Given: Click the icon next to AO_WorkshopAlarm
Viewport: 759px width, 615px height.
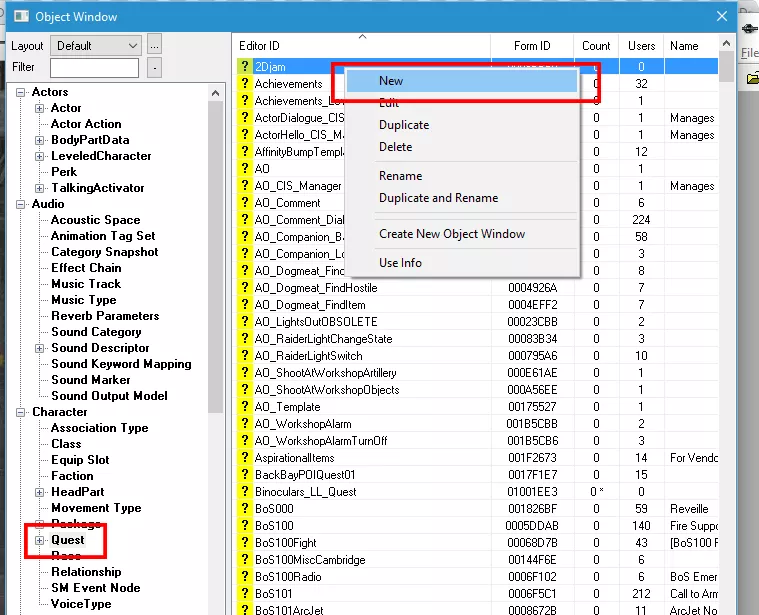Looking at the screenshot, I should tap(244, 424).
